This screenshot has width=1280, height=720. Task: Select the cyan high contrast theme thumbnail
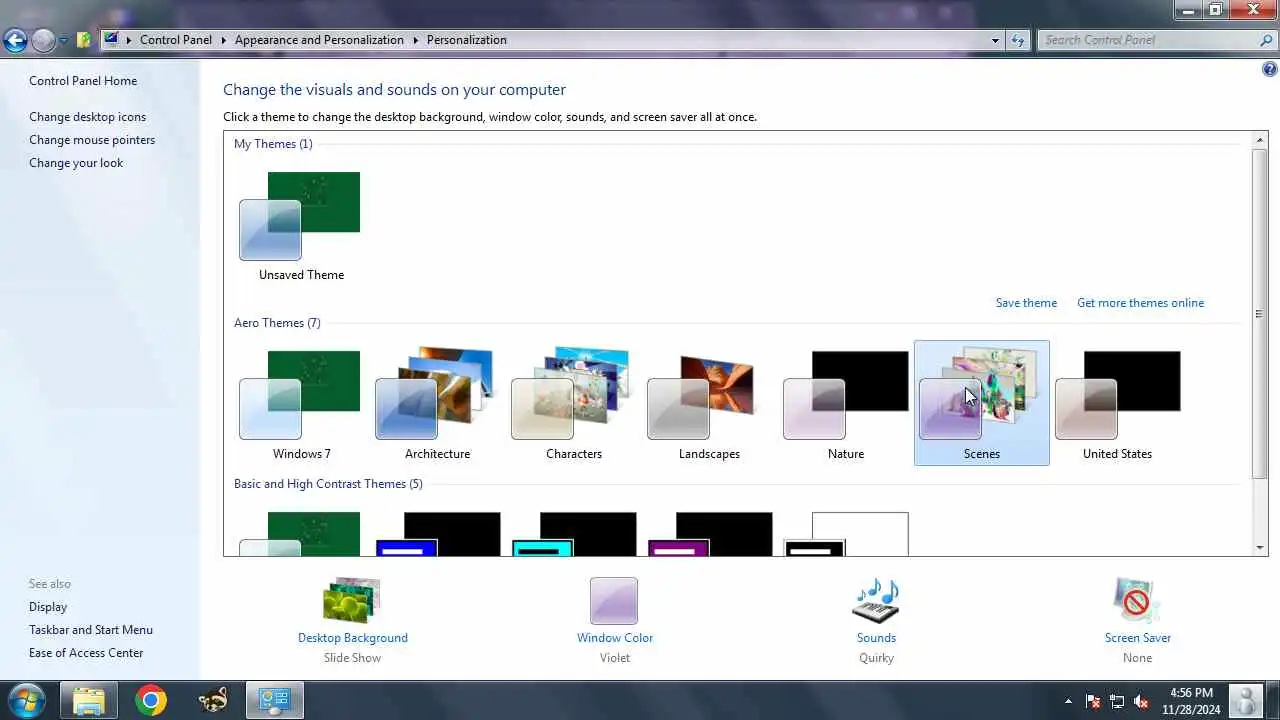[573, 534]
